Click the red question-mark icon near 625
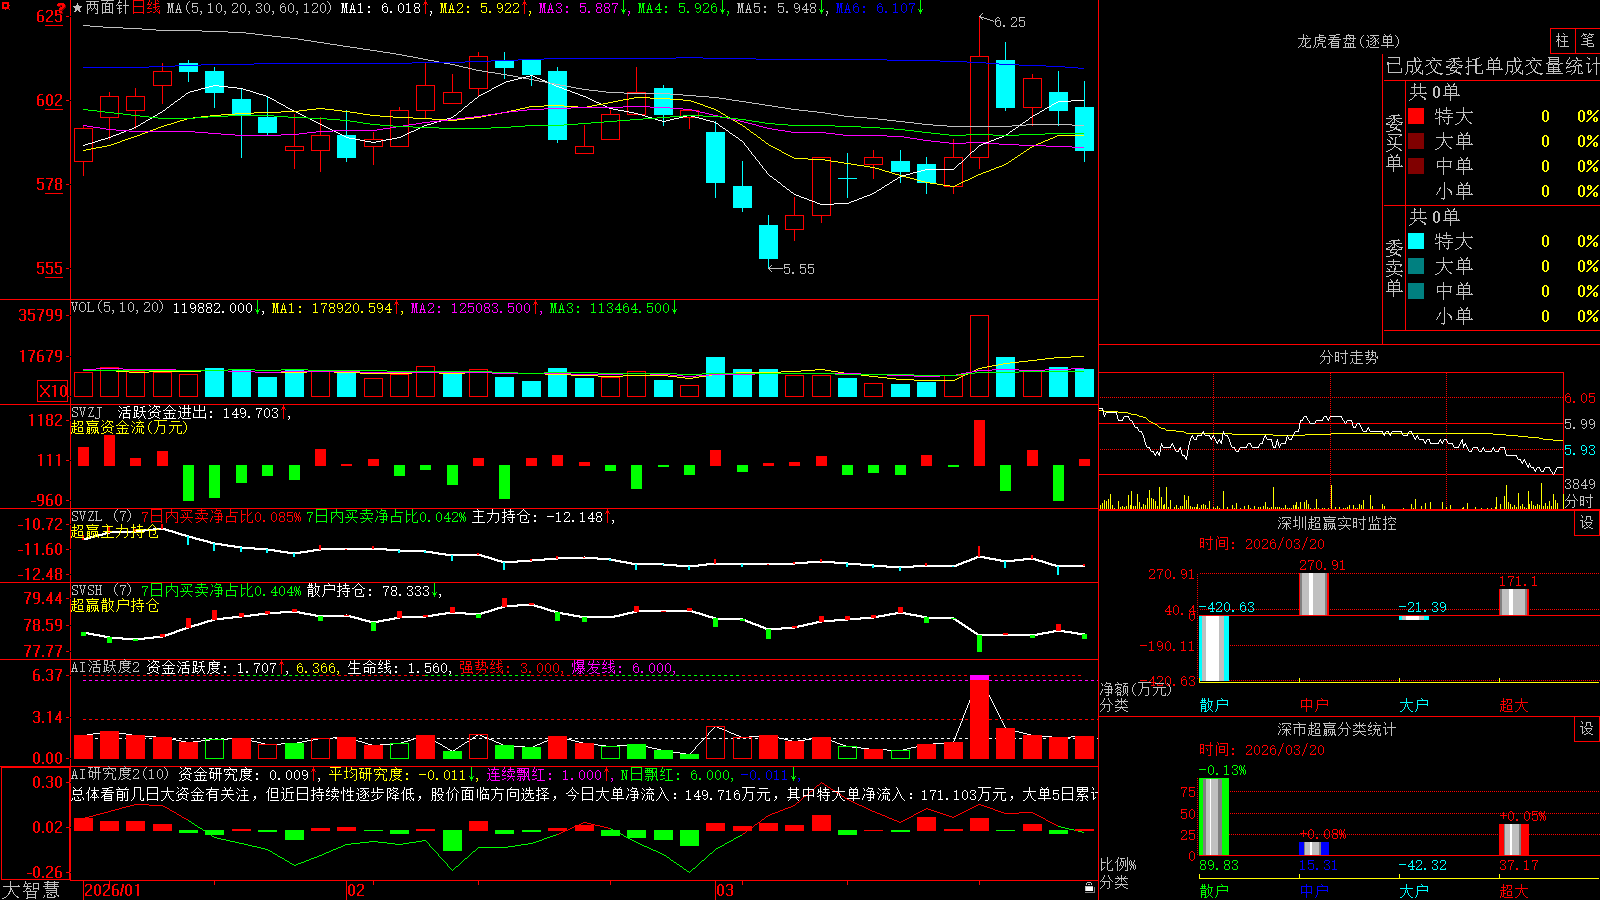This screenshot has height=900, width=1600. coord(61,7)
